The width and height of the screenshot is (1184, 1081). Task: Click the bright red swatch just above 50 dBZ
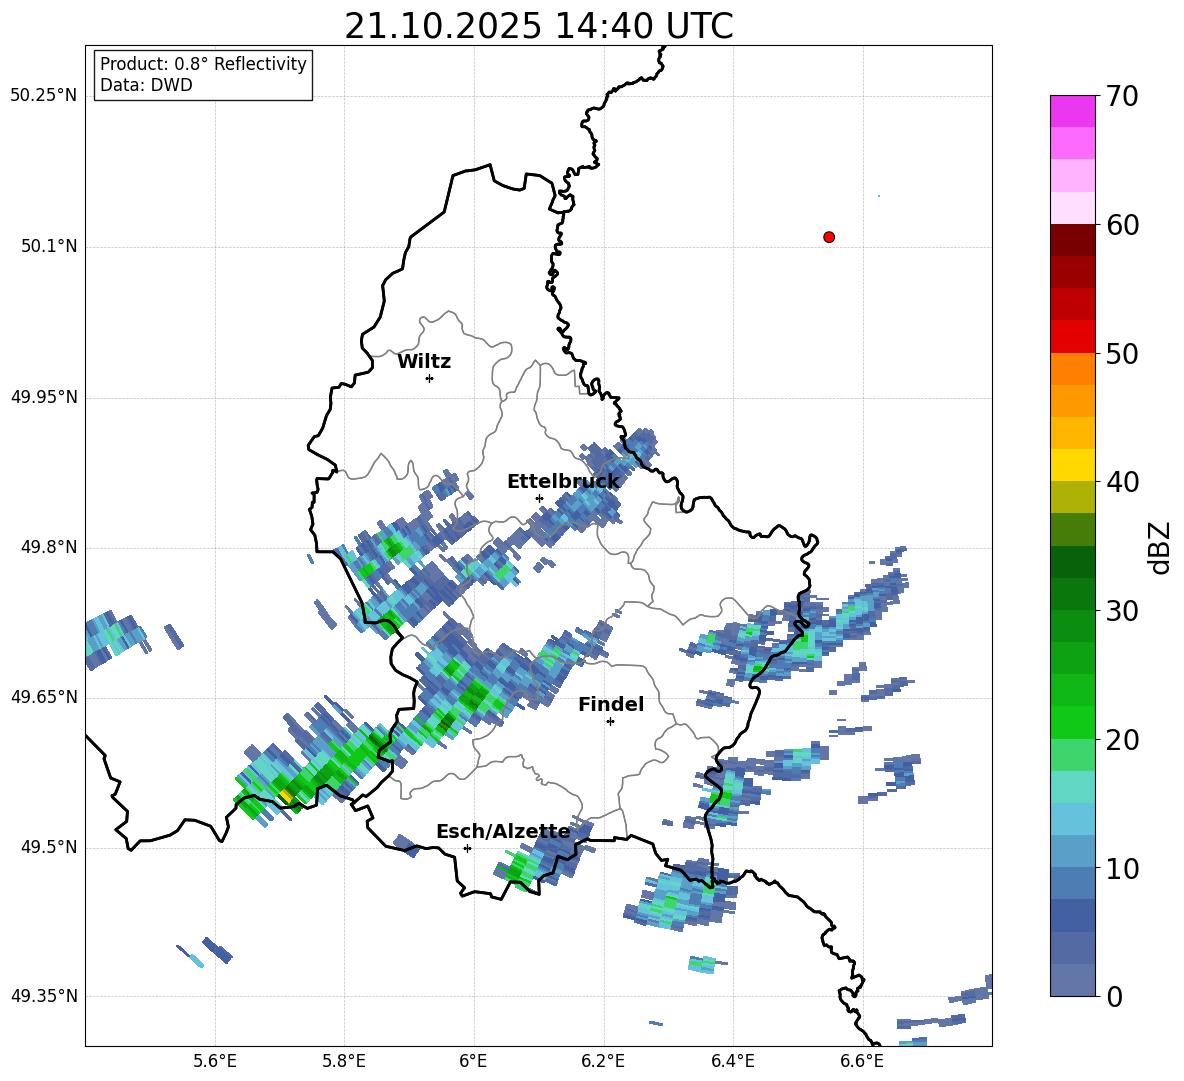[x=1072, y=336]
